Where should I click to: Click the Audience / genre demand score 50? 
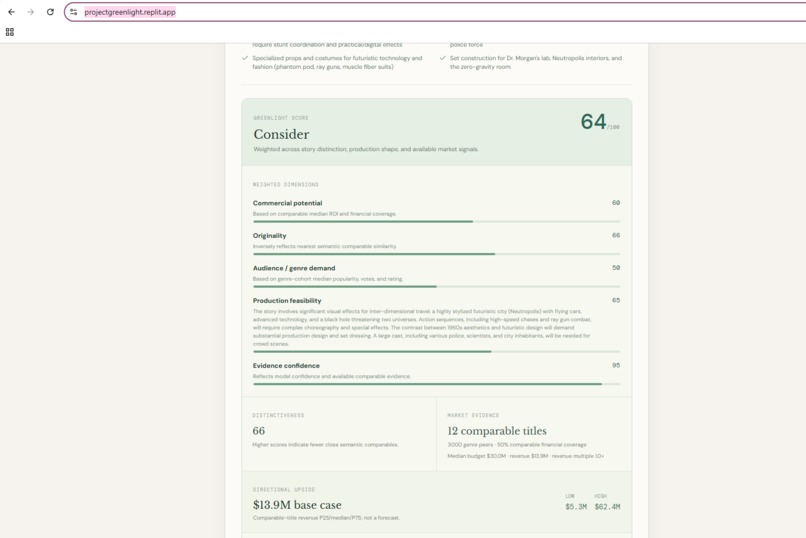(616, 268)
